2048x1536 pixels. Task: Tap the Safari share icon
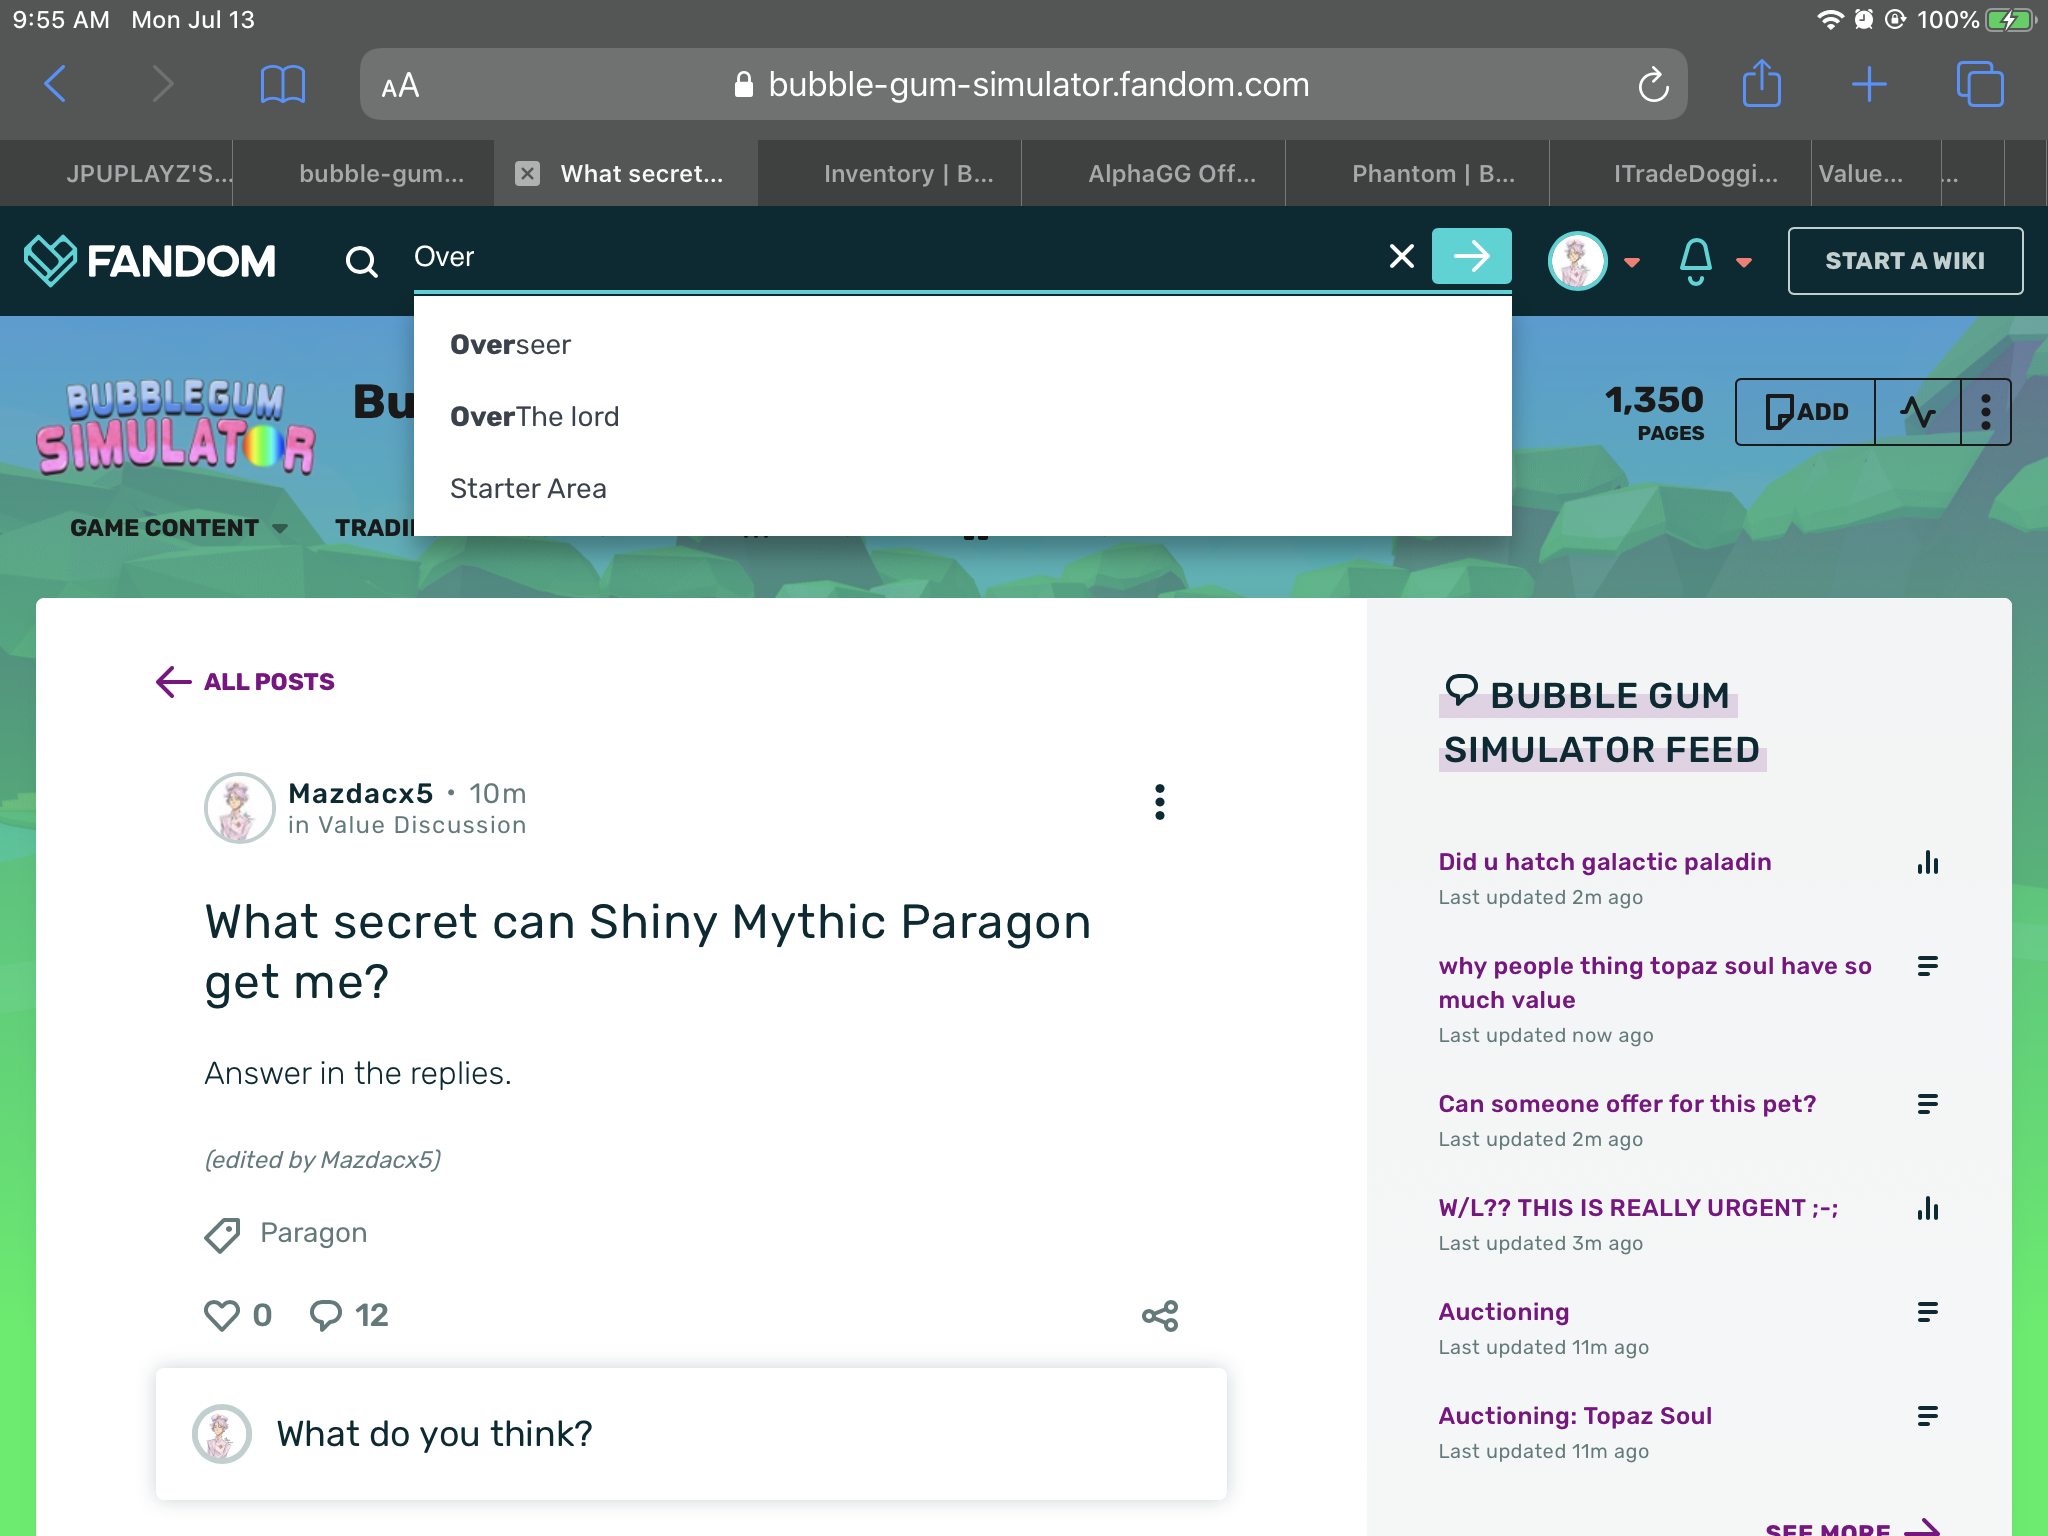[1761, 84]
